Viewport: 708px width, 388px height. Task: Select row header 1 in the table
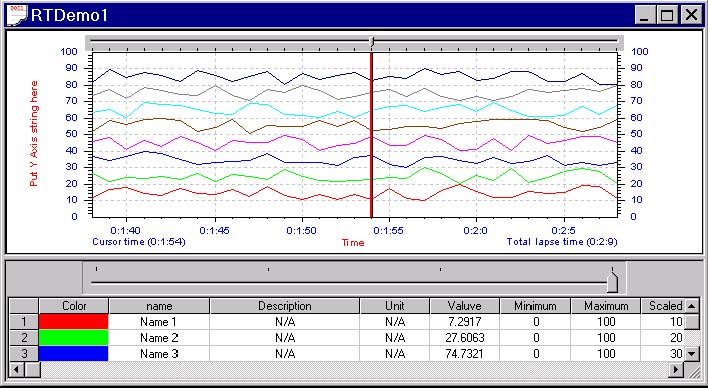point(24,322)
